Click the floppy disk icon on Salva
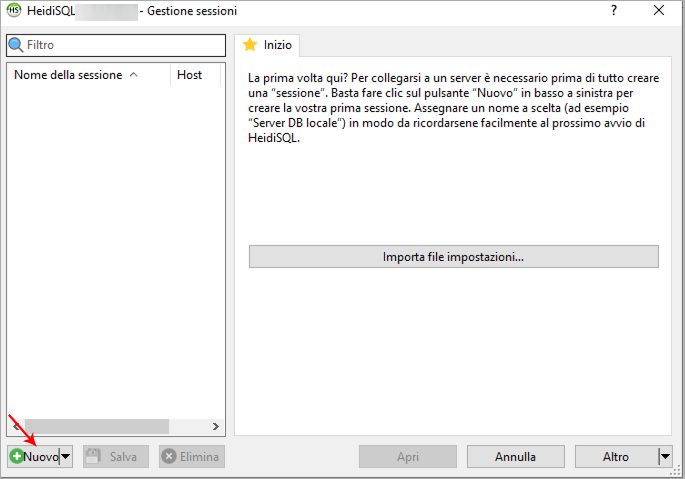The height and width of the screenshot is (479, 685). coord(94,457)
